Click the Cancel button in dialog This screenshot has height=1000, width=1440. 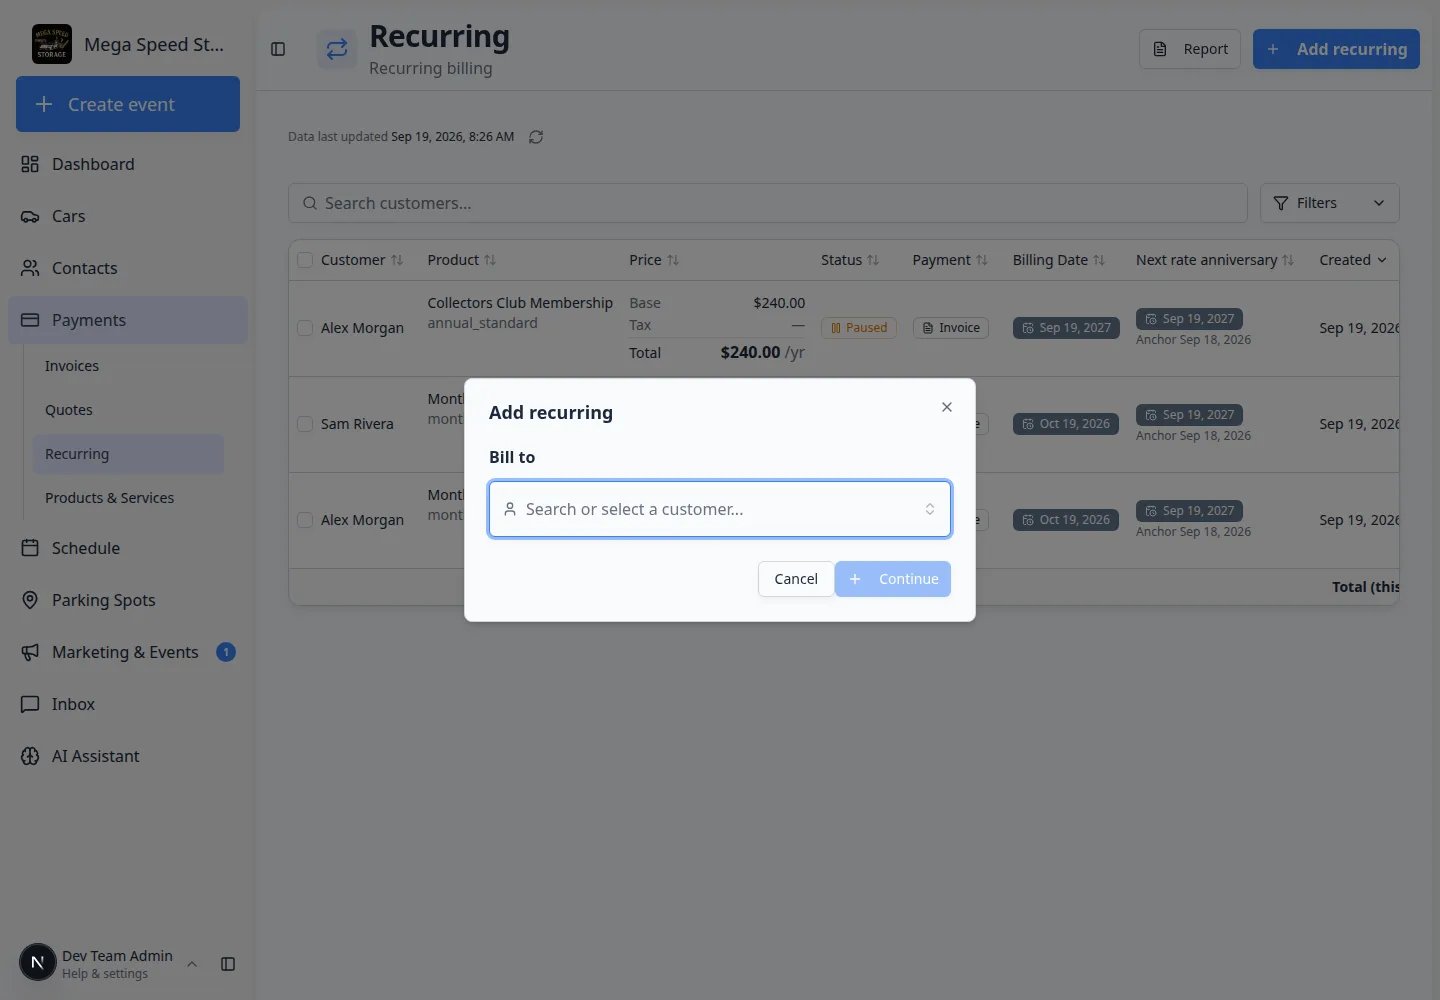click(796, 579)
